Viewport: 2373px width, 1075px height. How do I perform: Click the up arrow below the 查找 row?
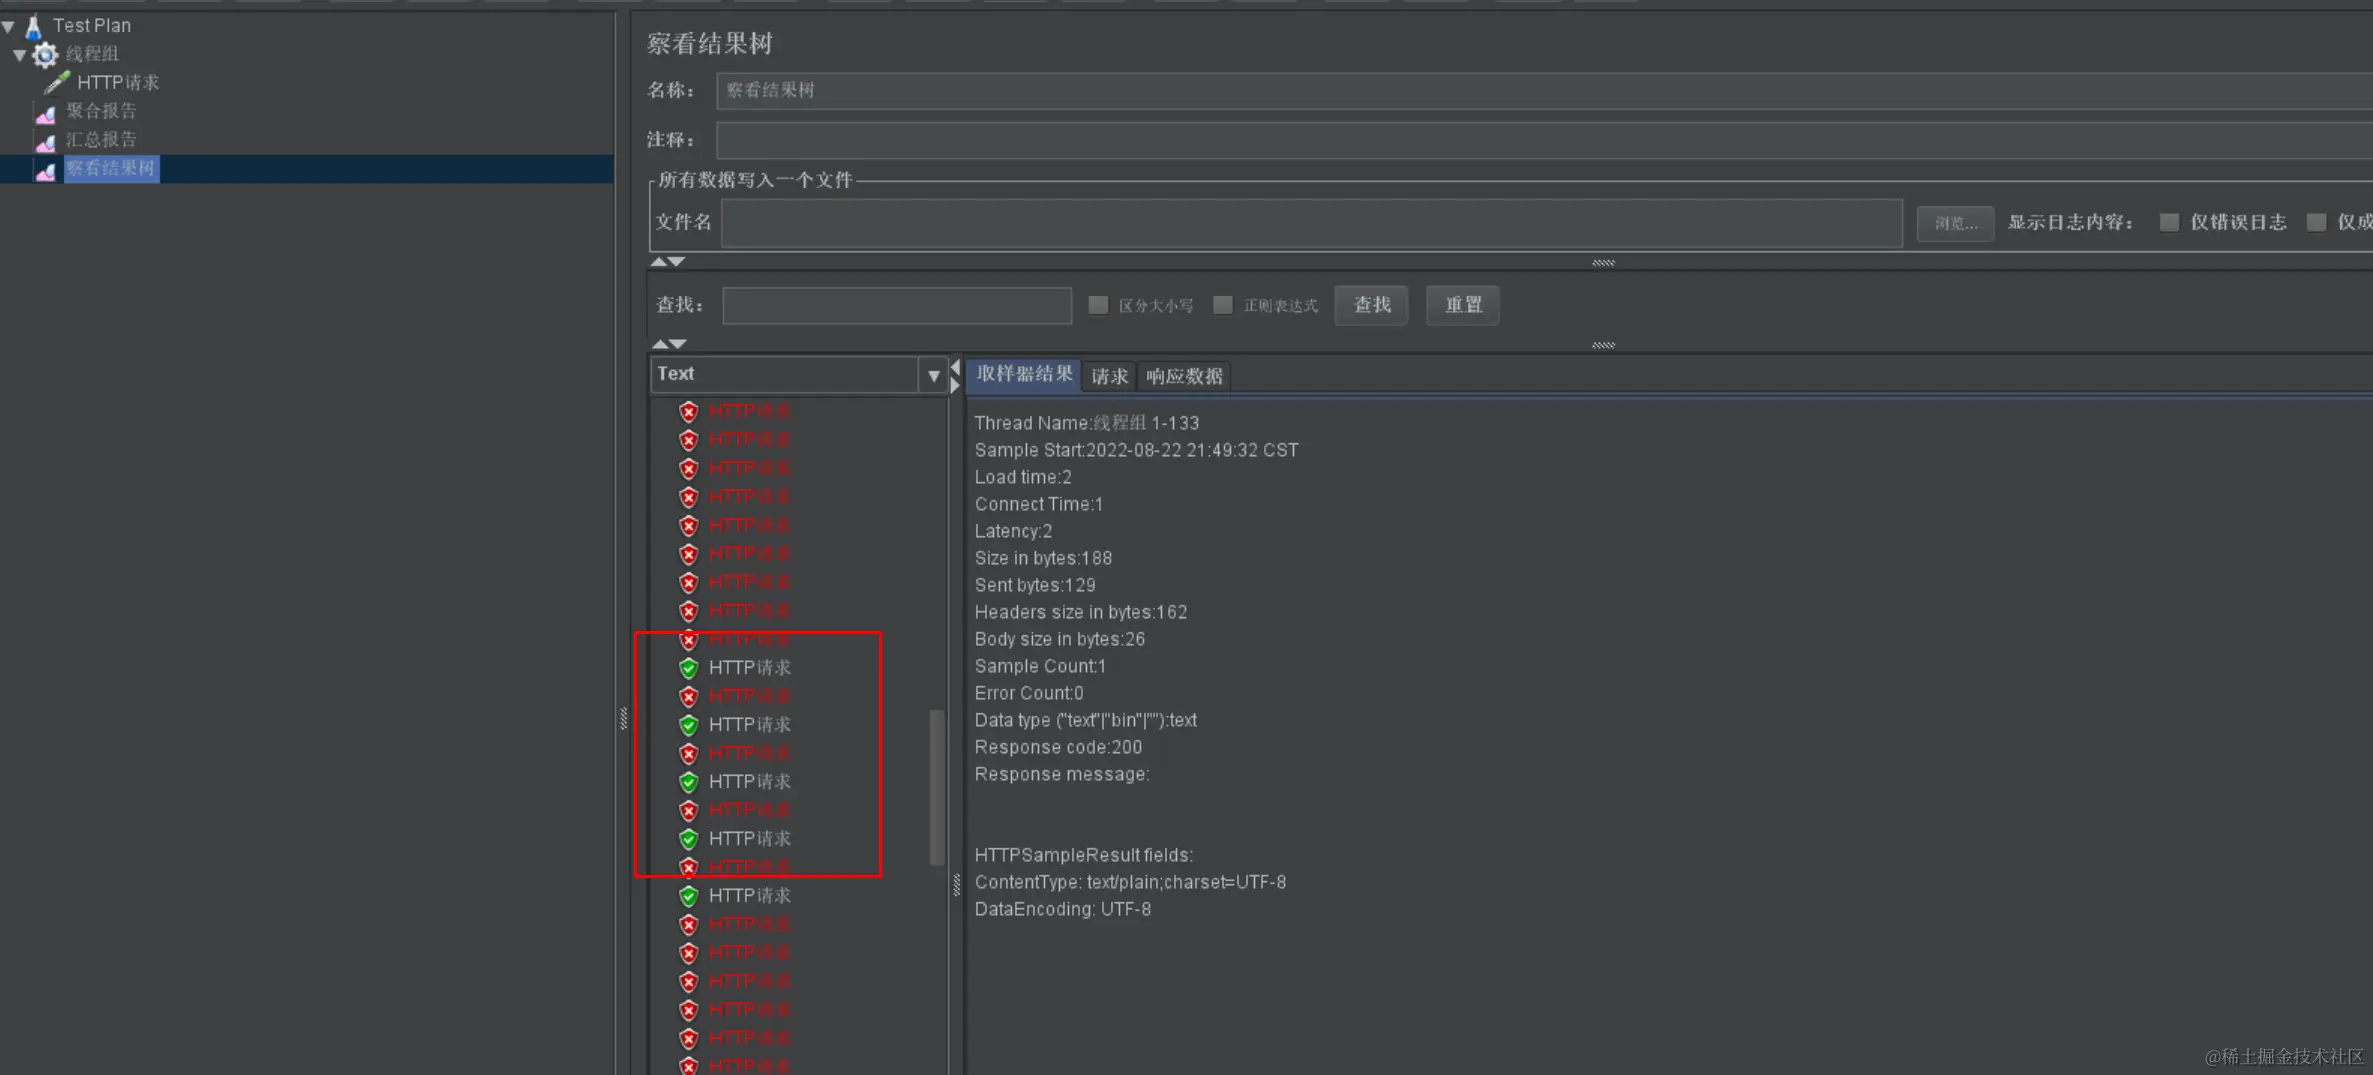pyautogui.click(x=659, y=344)
